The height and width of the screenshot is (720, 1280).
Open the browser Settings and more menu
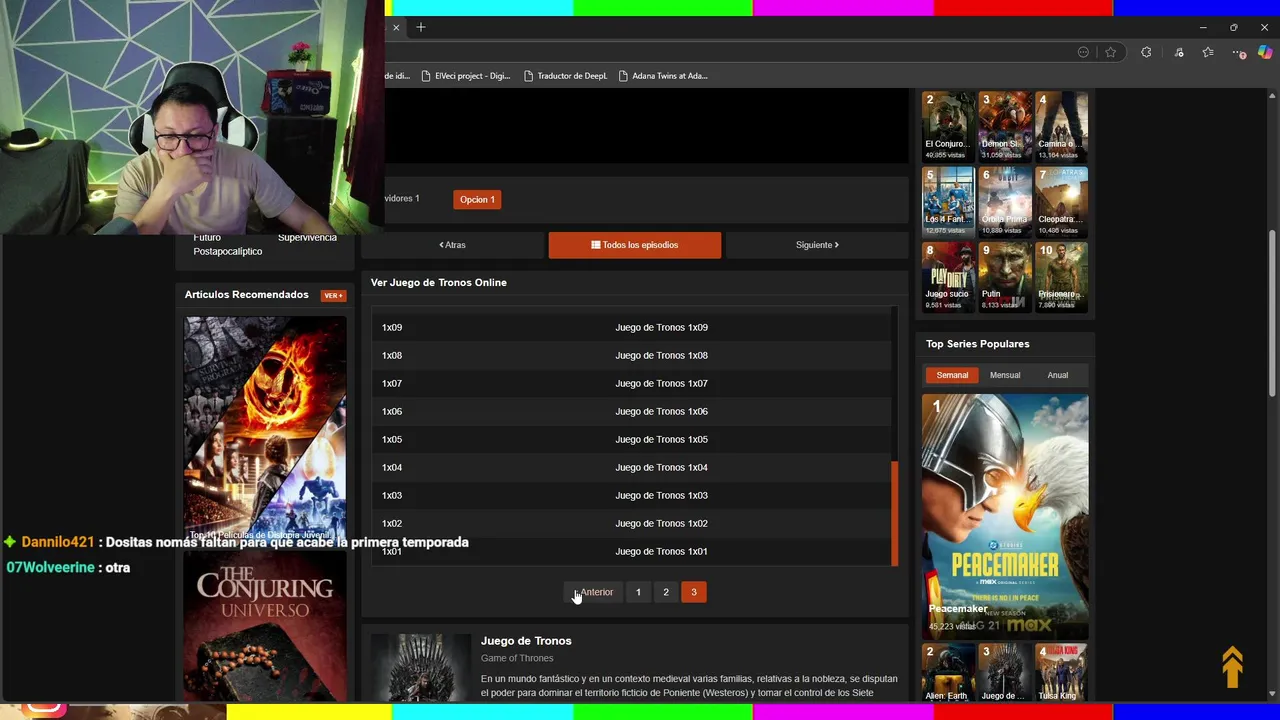(x=1241, y=52)
